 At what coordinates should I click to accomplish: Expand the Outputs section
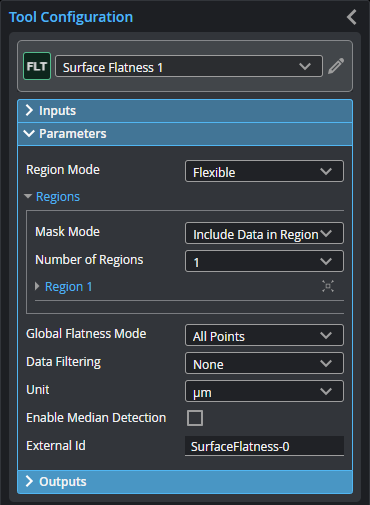[x=185, y=482]
